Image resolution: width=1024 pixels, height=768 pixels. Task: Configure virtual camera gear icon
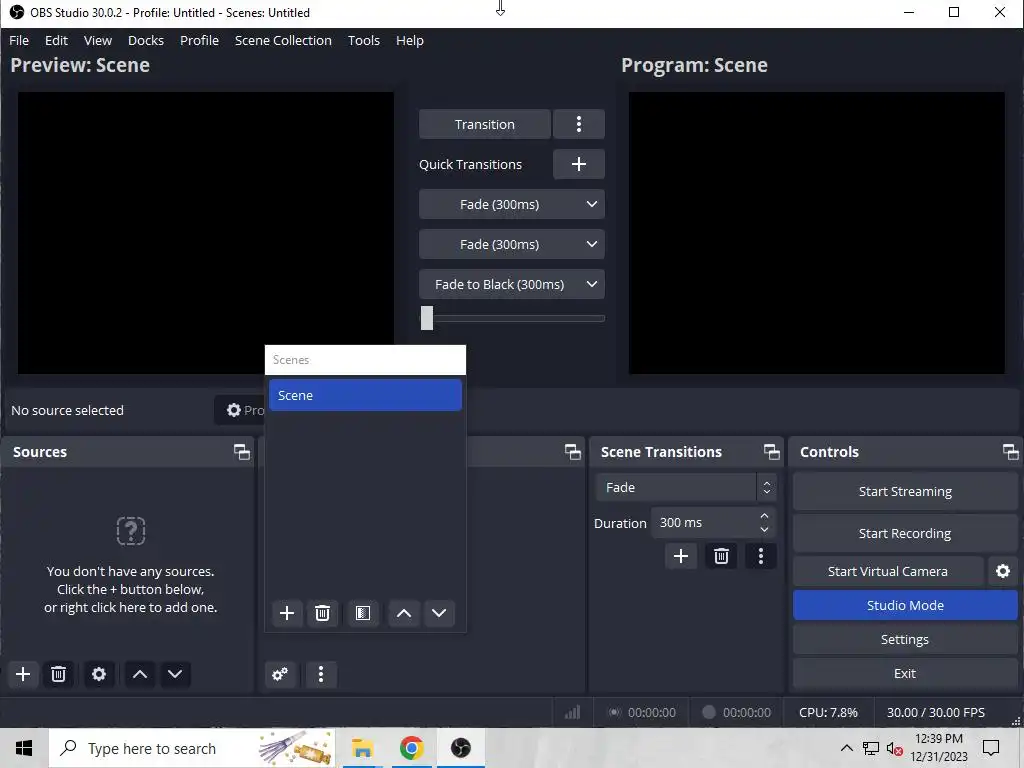(1002, 571)
